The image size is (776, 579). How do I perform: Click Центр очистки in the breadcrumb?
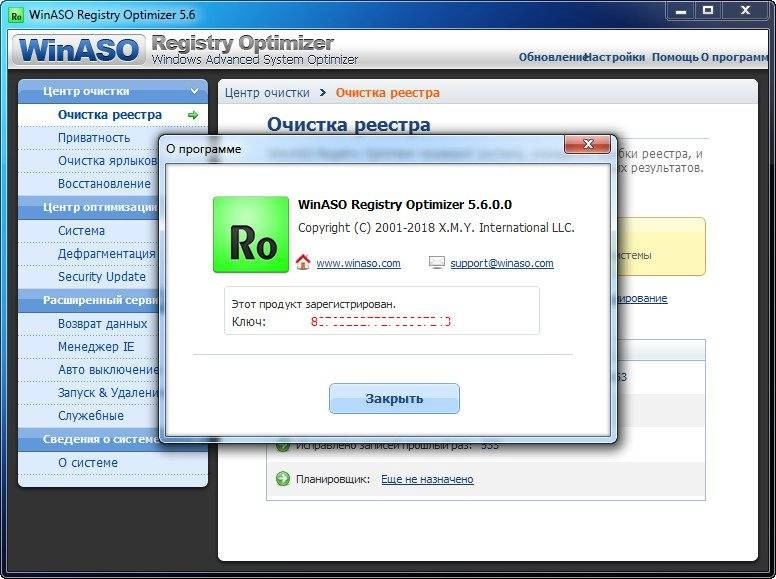point(267,93)
